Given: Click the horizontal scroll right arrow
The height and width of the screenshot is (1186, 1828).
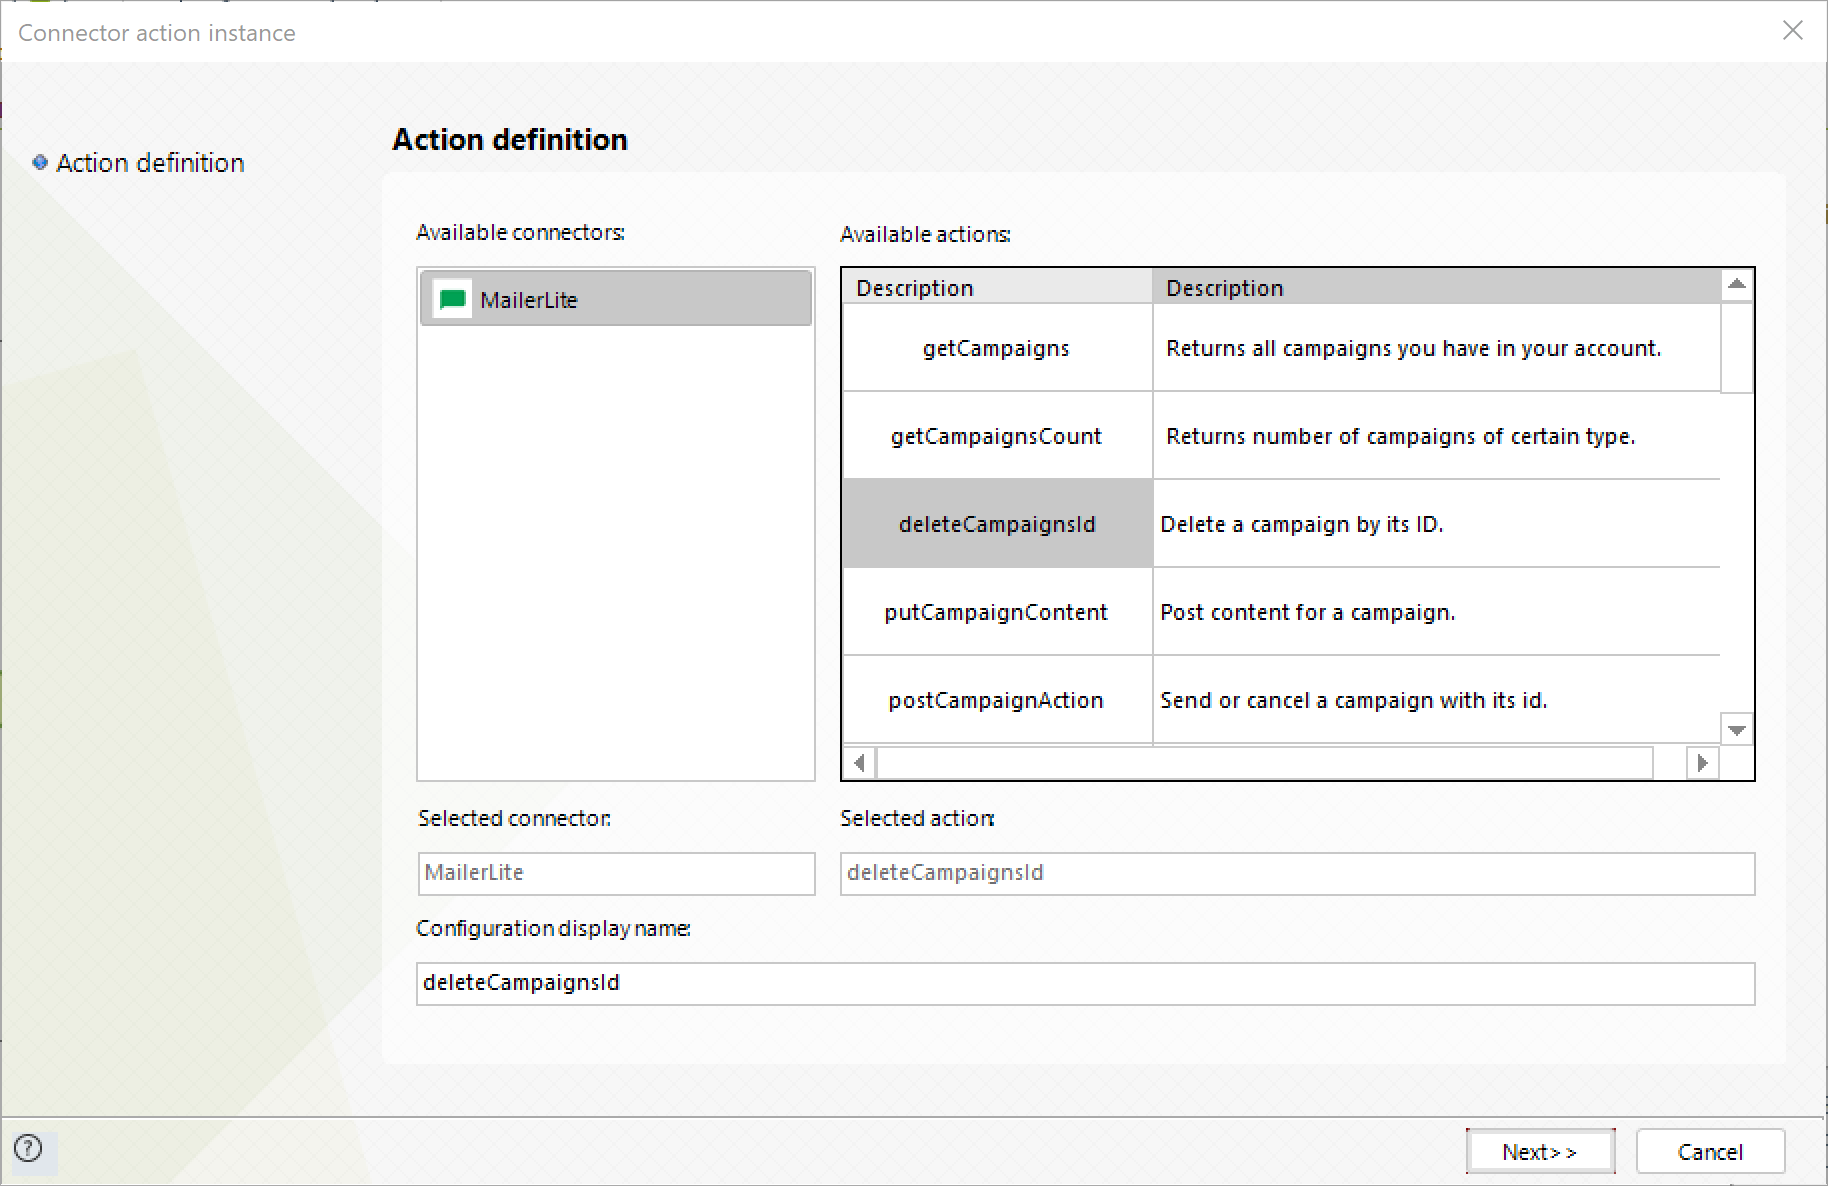Looking at the screenshot, I should point(1702,763).
